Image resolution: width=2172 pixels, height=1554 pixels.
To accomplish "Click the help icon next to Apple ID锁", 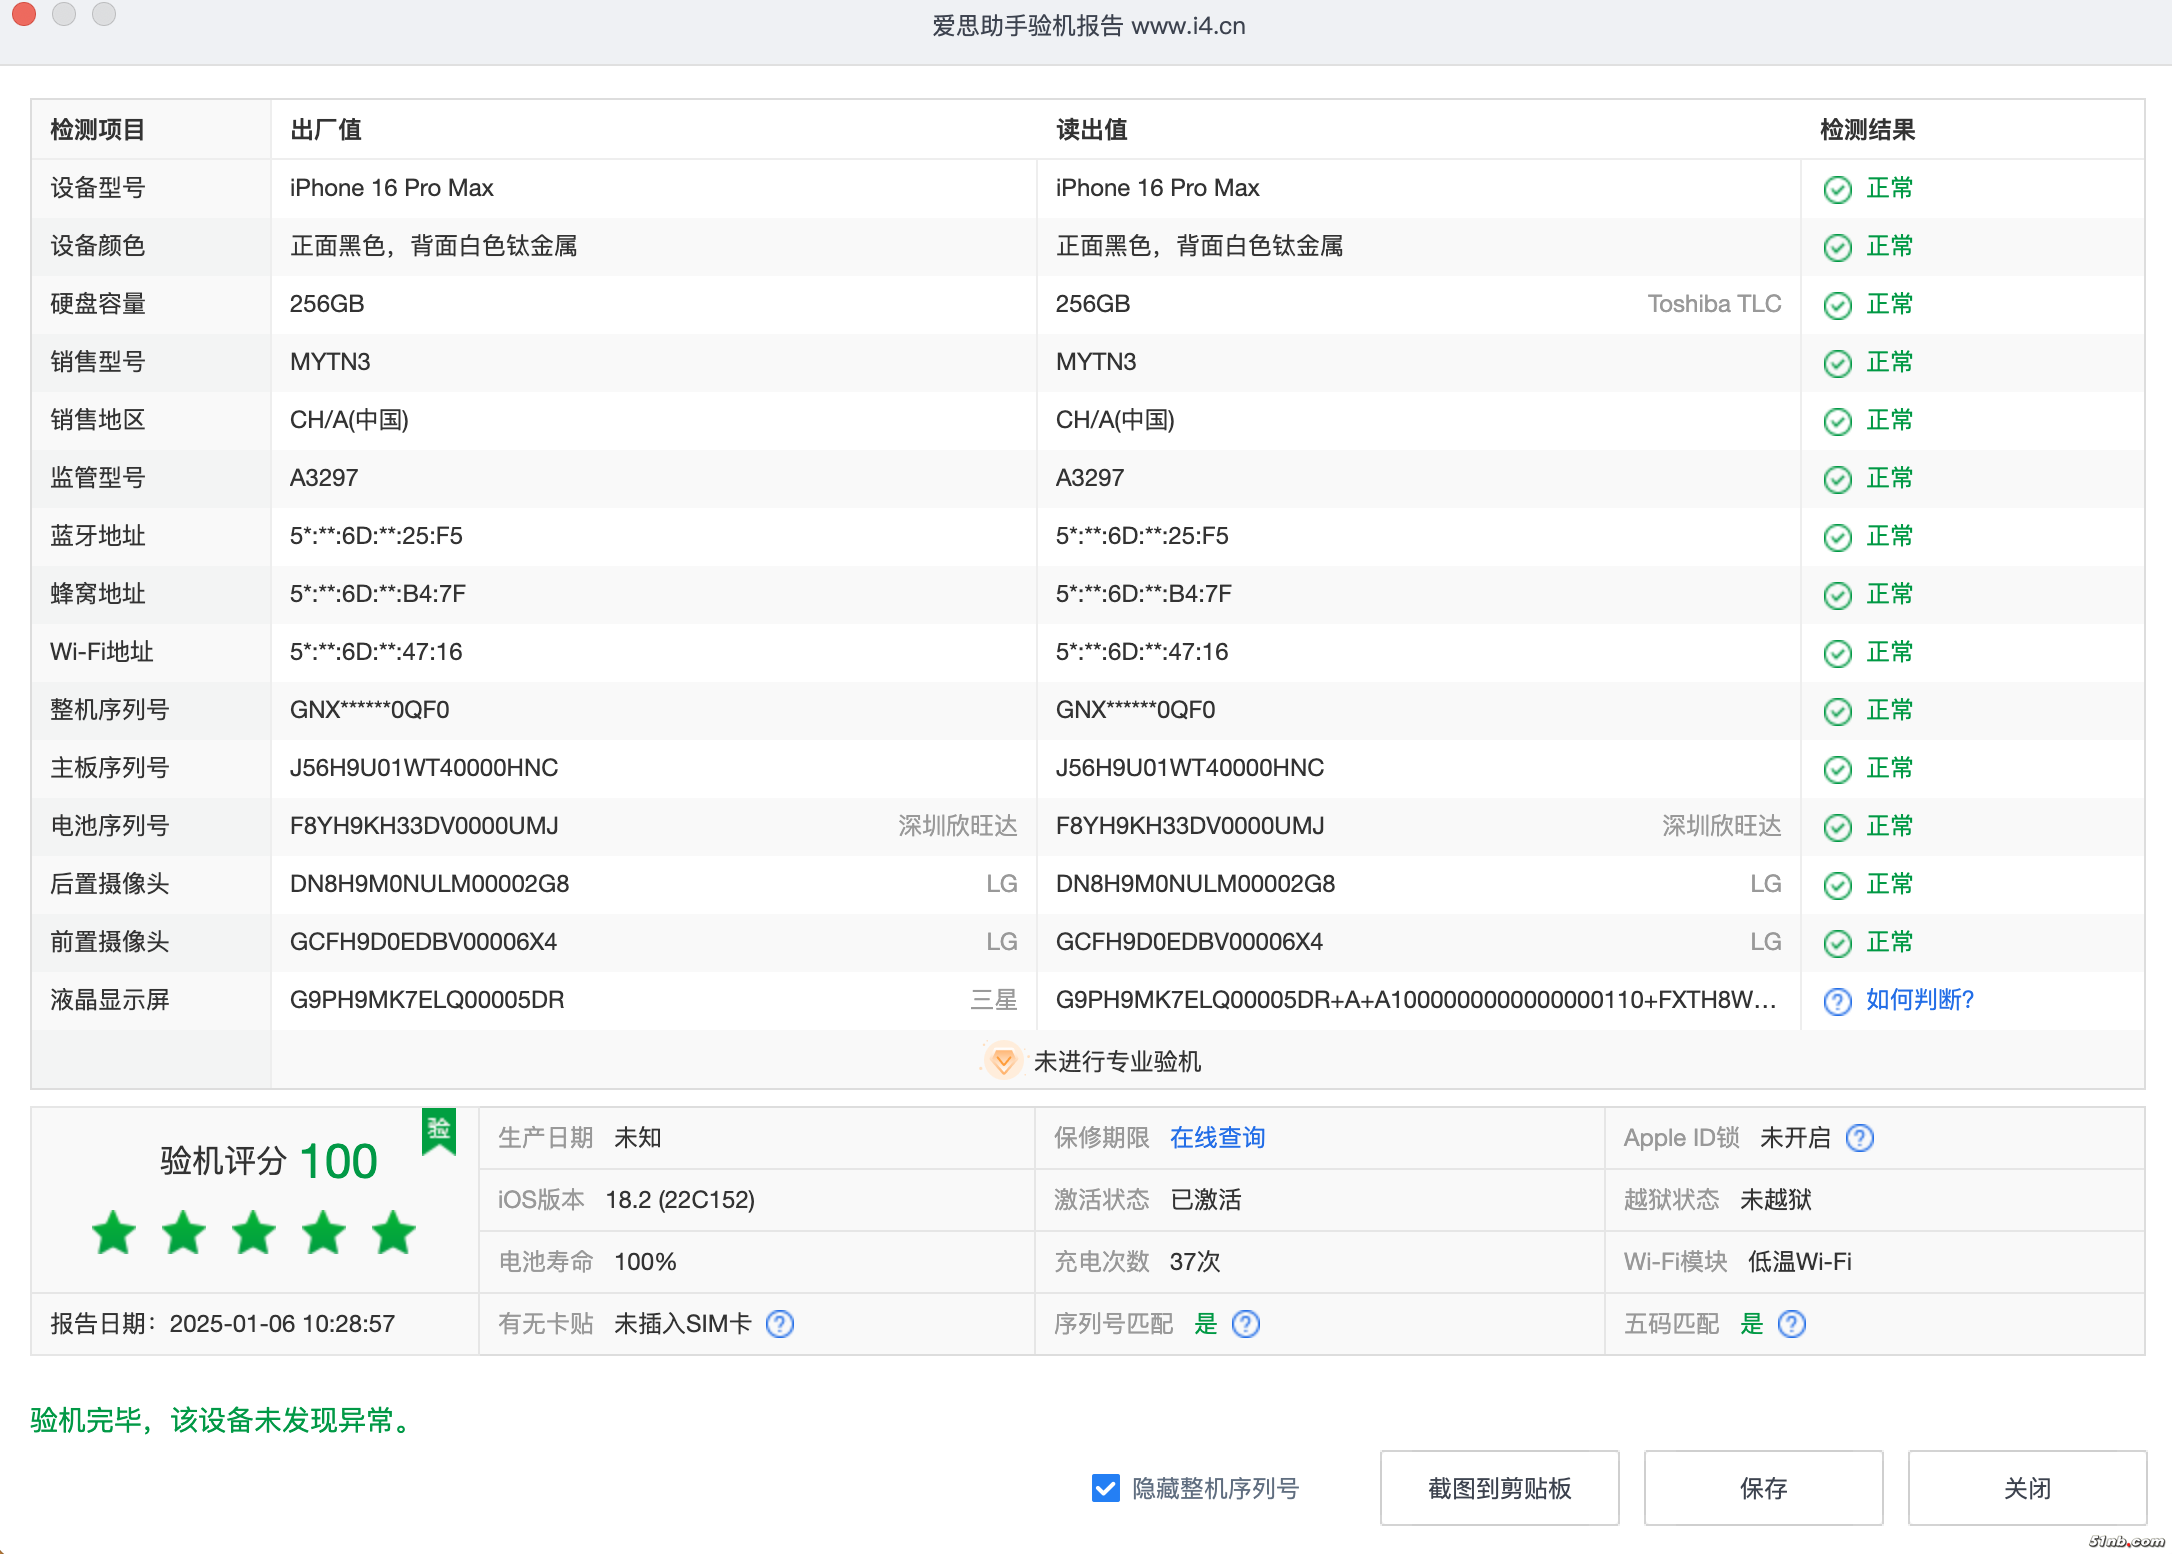I will (1859, 1138).
